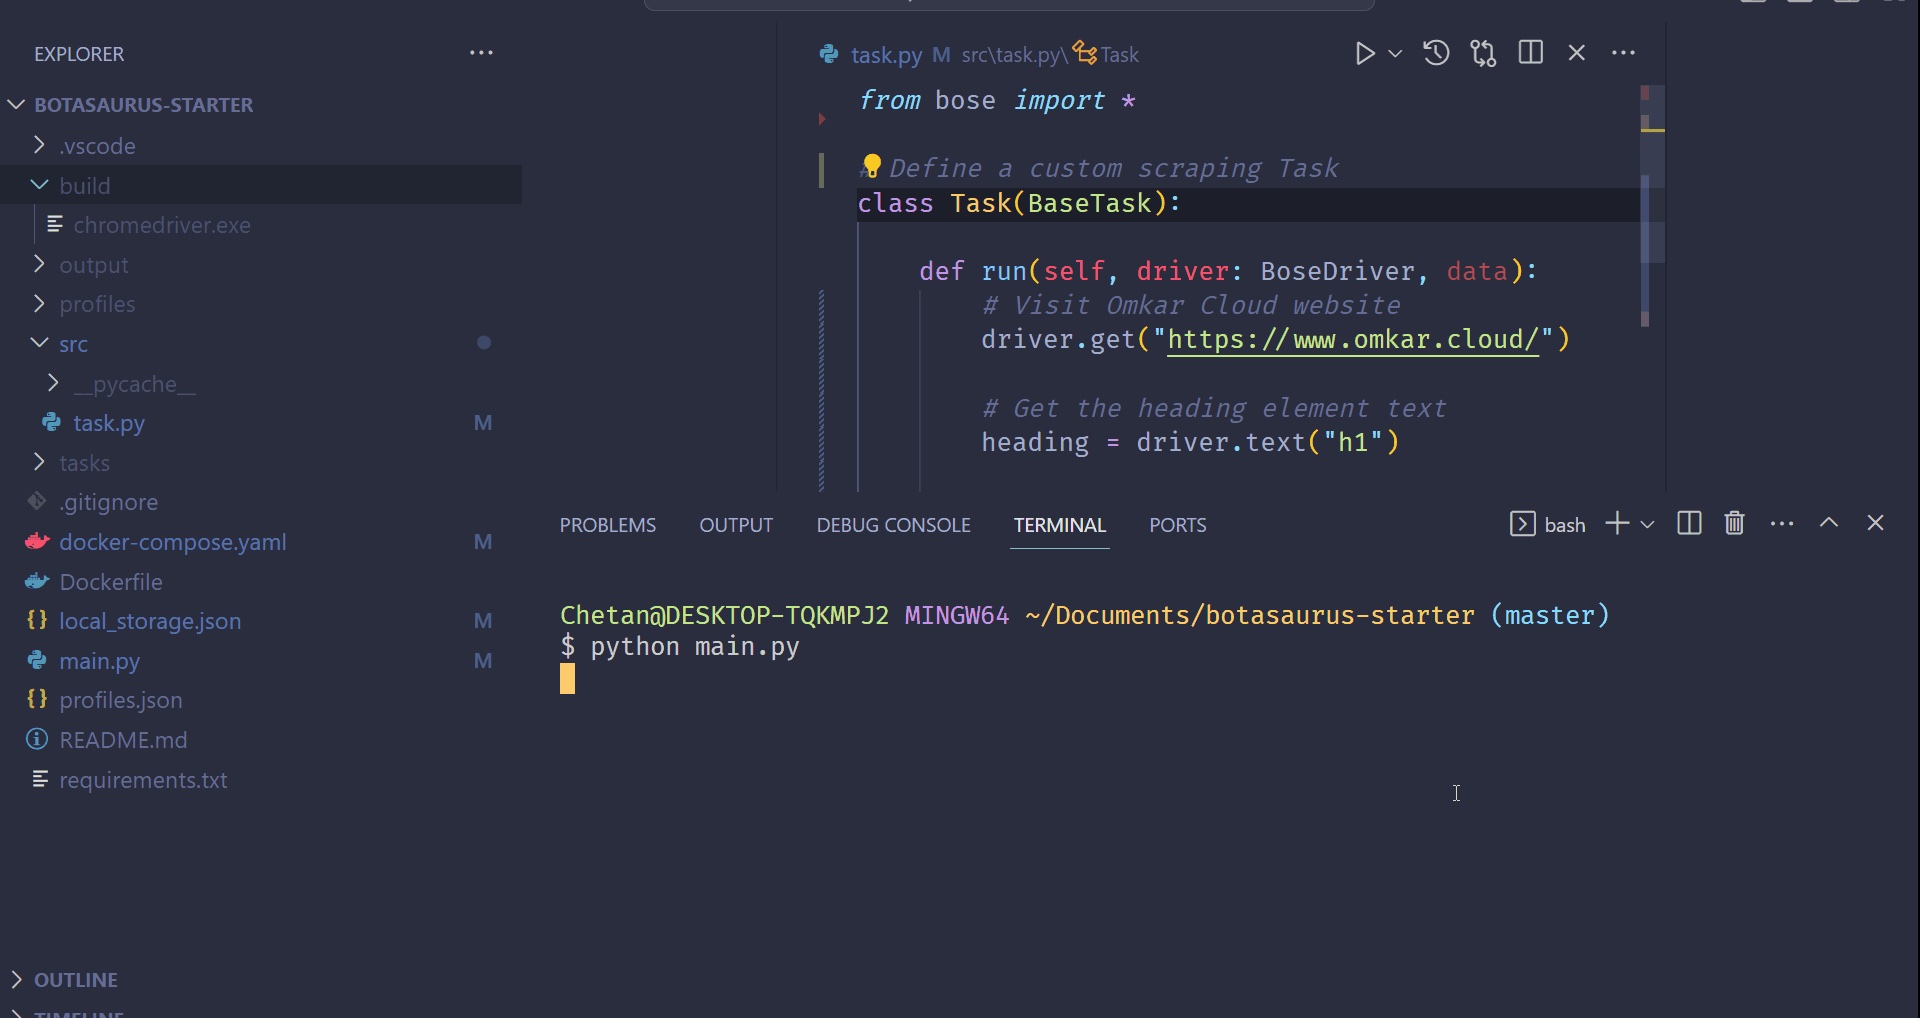Image resolution: width=1920 pixels, height=1018 pixels.
Task: Switch to the OUTPUT panel tab
Action: click(x=736, y=525)
